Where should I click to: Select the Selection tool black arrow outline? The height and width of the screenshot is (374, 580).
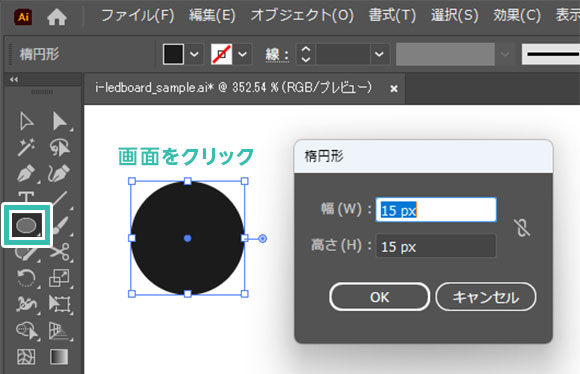click(26, 122)
